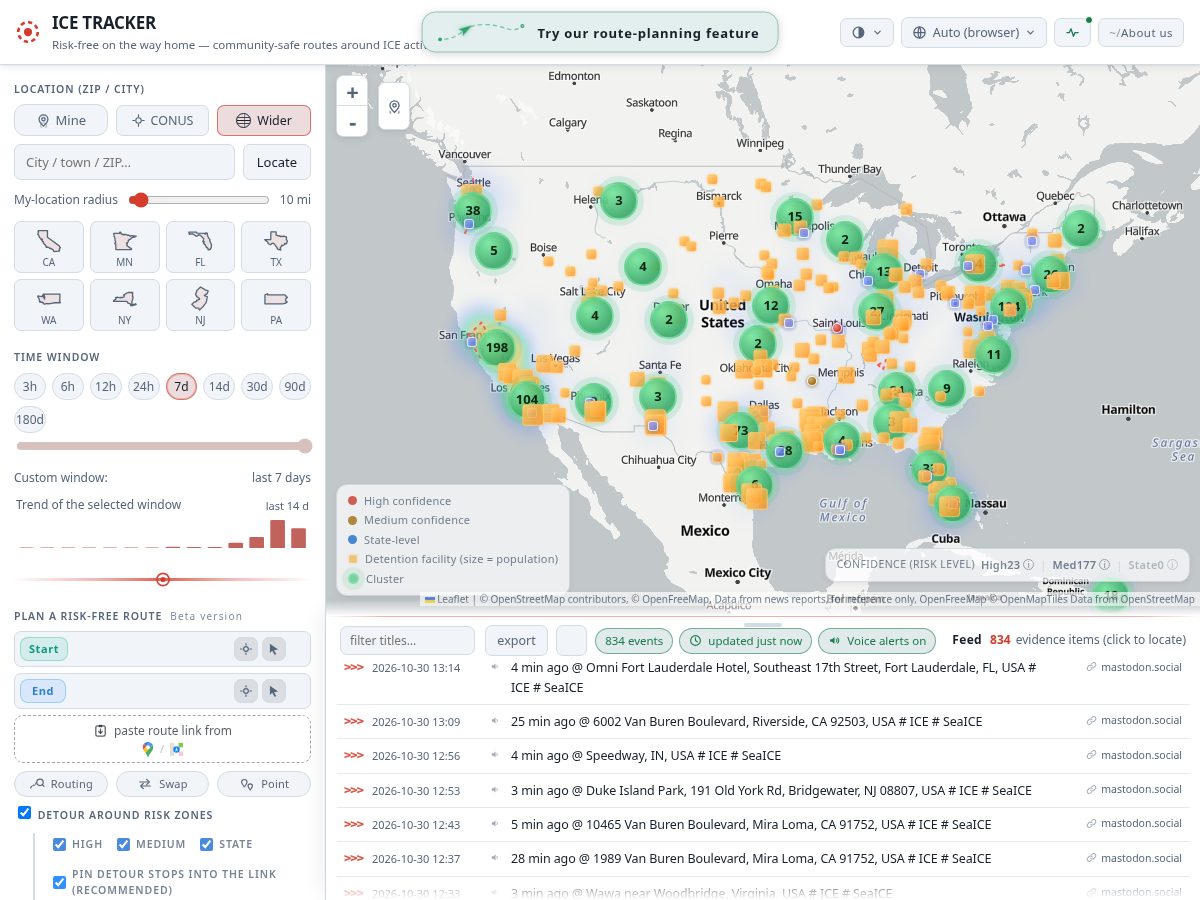
Task: Locate the Duke Island Park feed entry
Action: [x=763, y=790]
